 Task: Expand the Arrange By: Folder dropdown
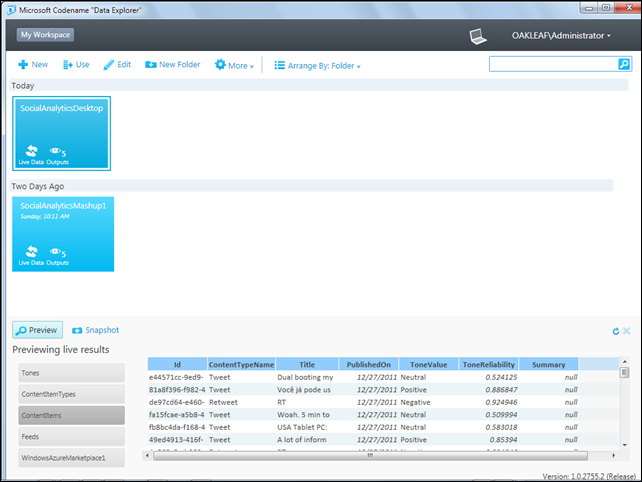(x=317, y=65)
